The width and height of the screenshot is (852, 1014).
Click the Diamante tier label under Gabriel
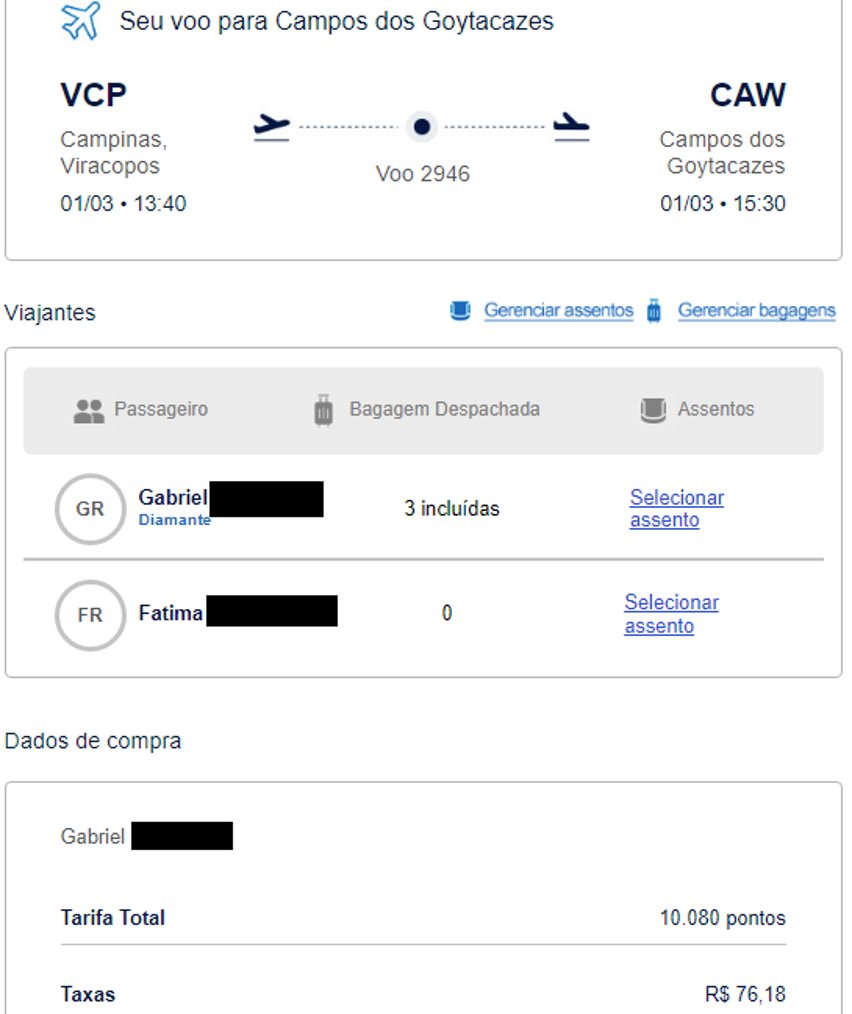pos(175,520)
